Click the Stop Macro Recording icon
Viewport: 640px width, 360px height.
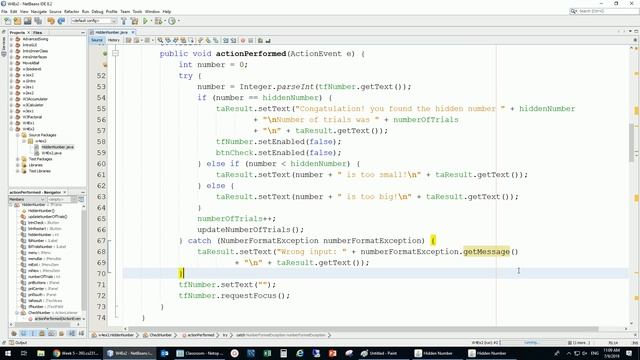pos(251,40)
